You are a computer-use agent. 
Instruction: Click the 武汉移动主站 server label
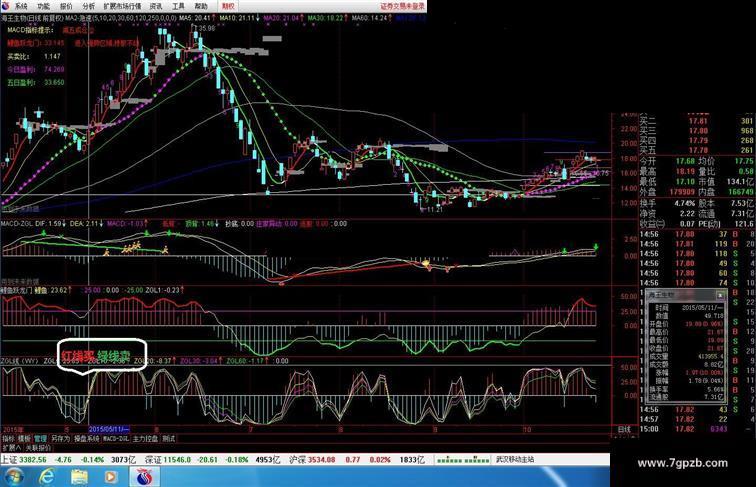(x=515, y=460)
